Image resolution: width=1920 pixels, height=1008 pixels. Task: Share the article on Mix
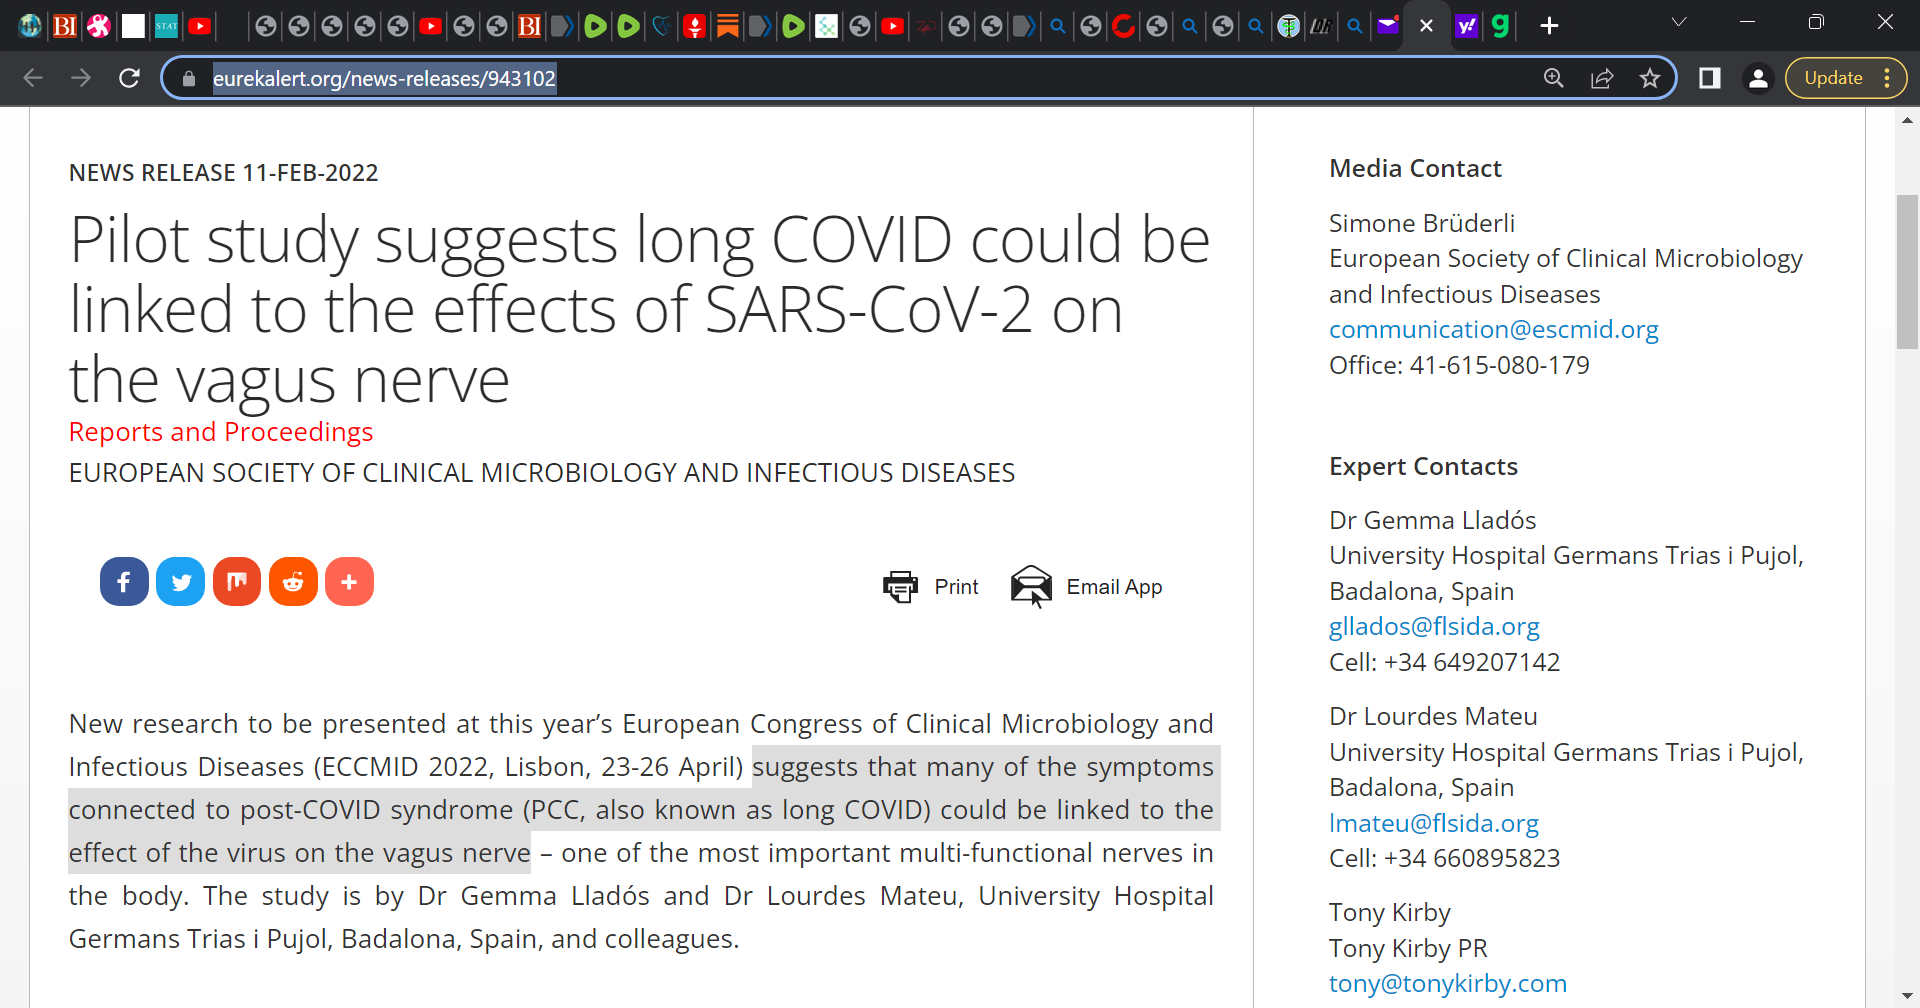click(x=237, y=582)
